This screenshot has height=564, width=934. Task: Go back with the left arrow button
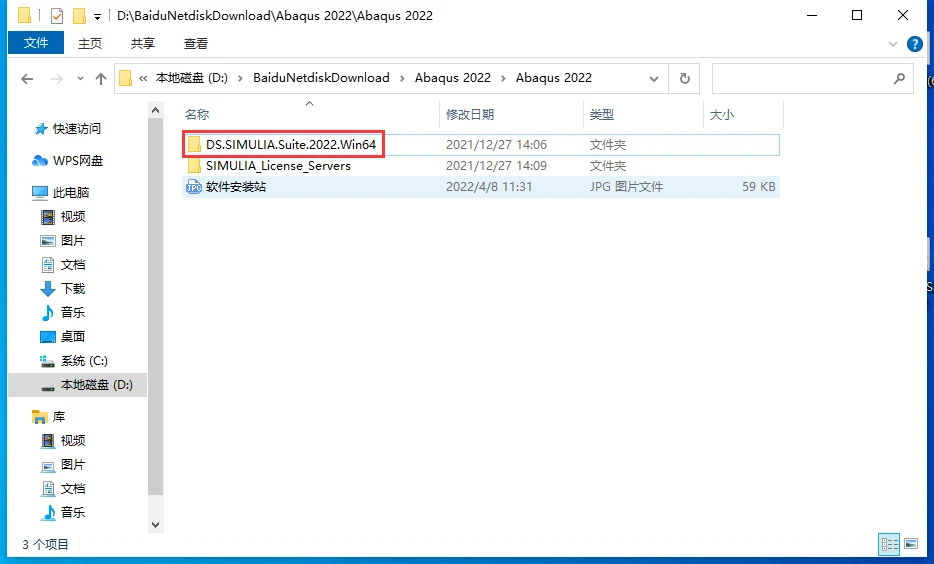coord(27,79)
